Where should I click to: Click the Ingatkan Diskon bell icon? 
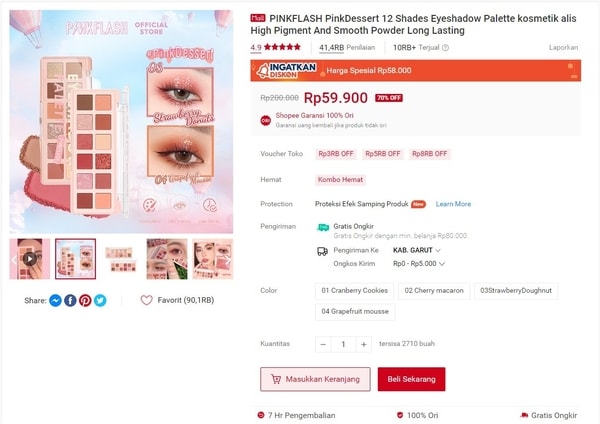coord(263,71)
